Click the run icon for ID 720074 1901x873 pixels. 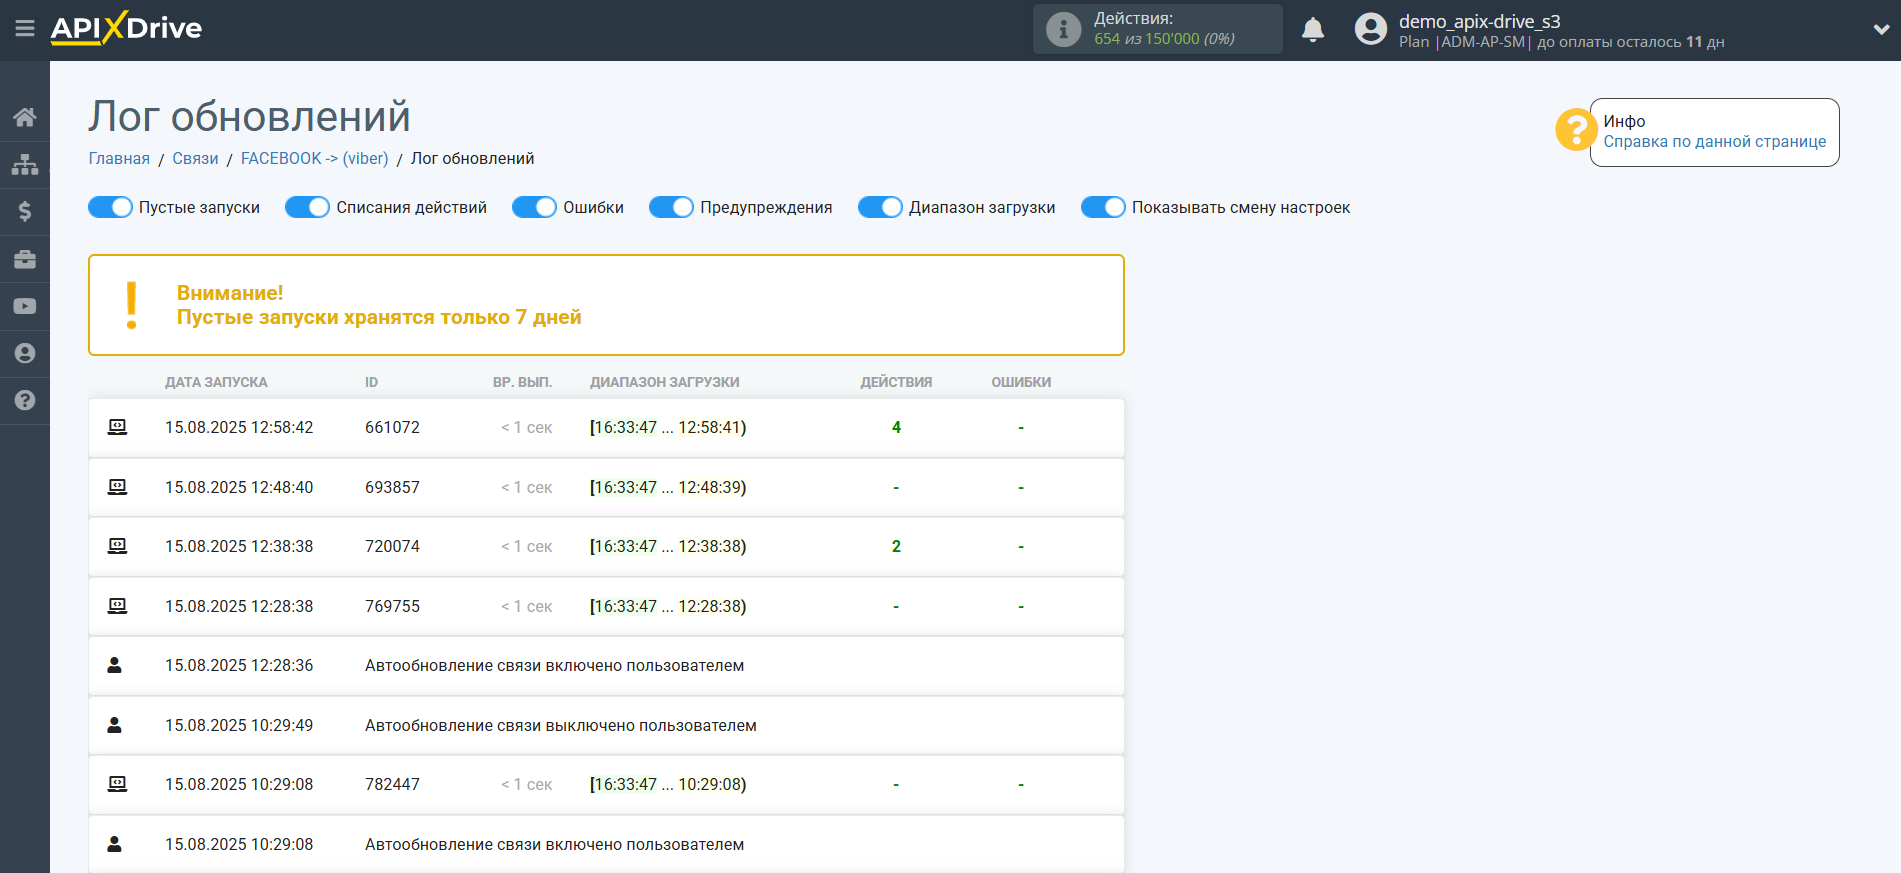[x=117, y=546]
